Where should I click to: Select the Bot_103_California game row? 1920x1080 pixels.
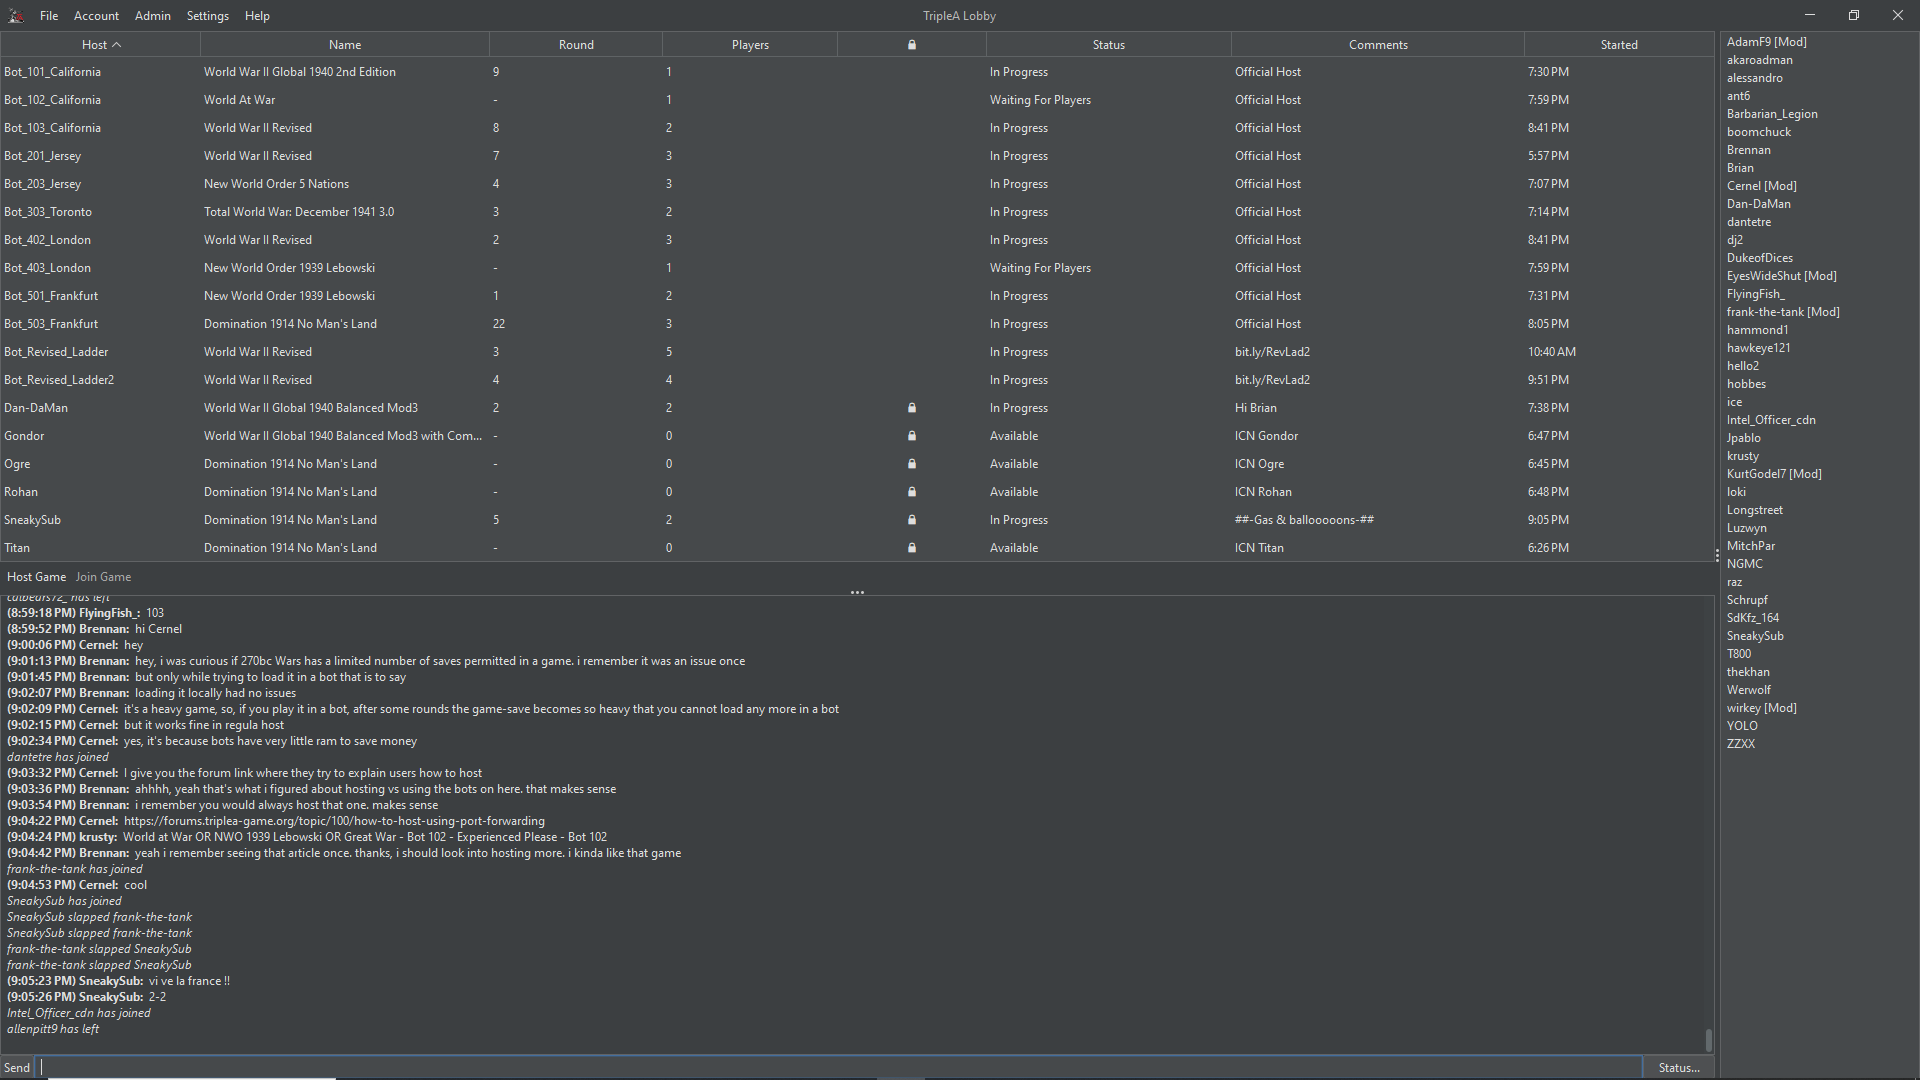tap(857, 128)
